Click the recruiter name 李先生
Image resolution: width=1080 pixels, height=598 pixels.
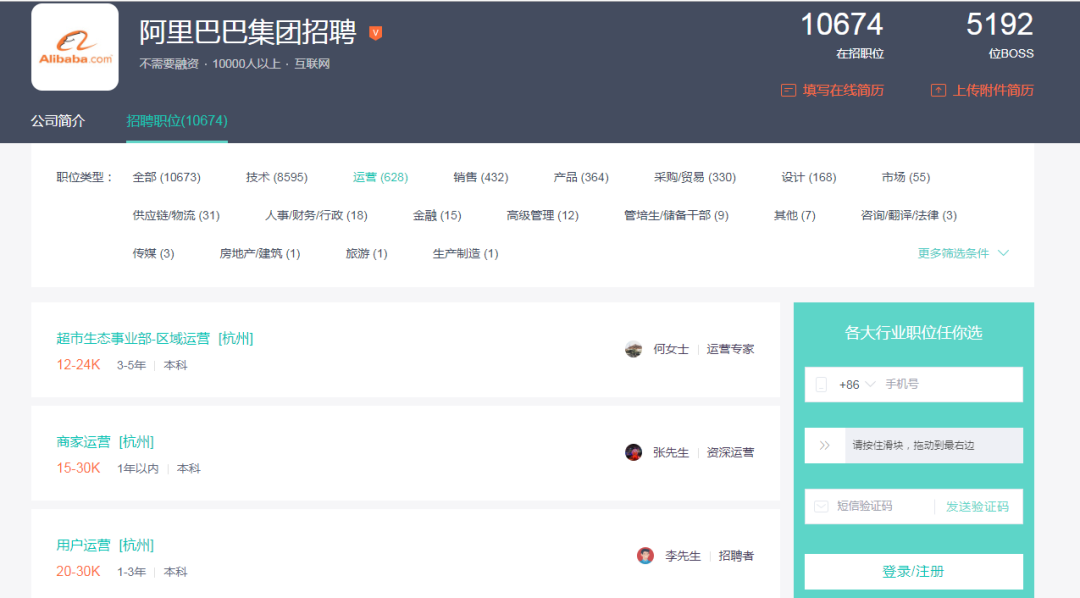coord(683,556)
